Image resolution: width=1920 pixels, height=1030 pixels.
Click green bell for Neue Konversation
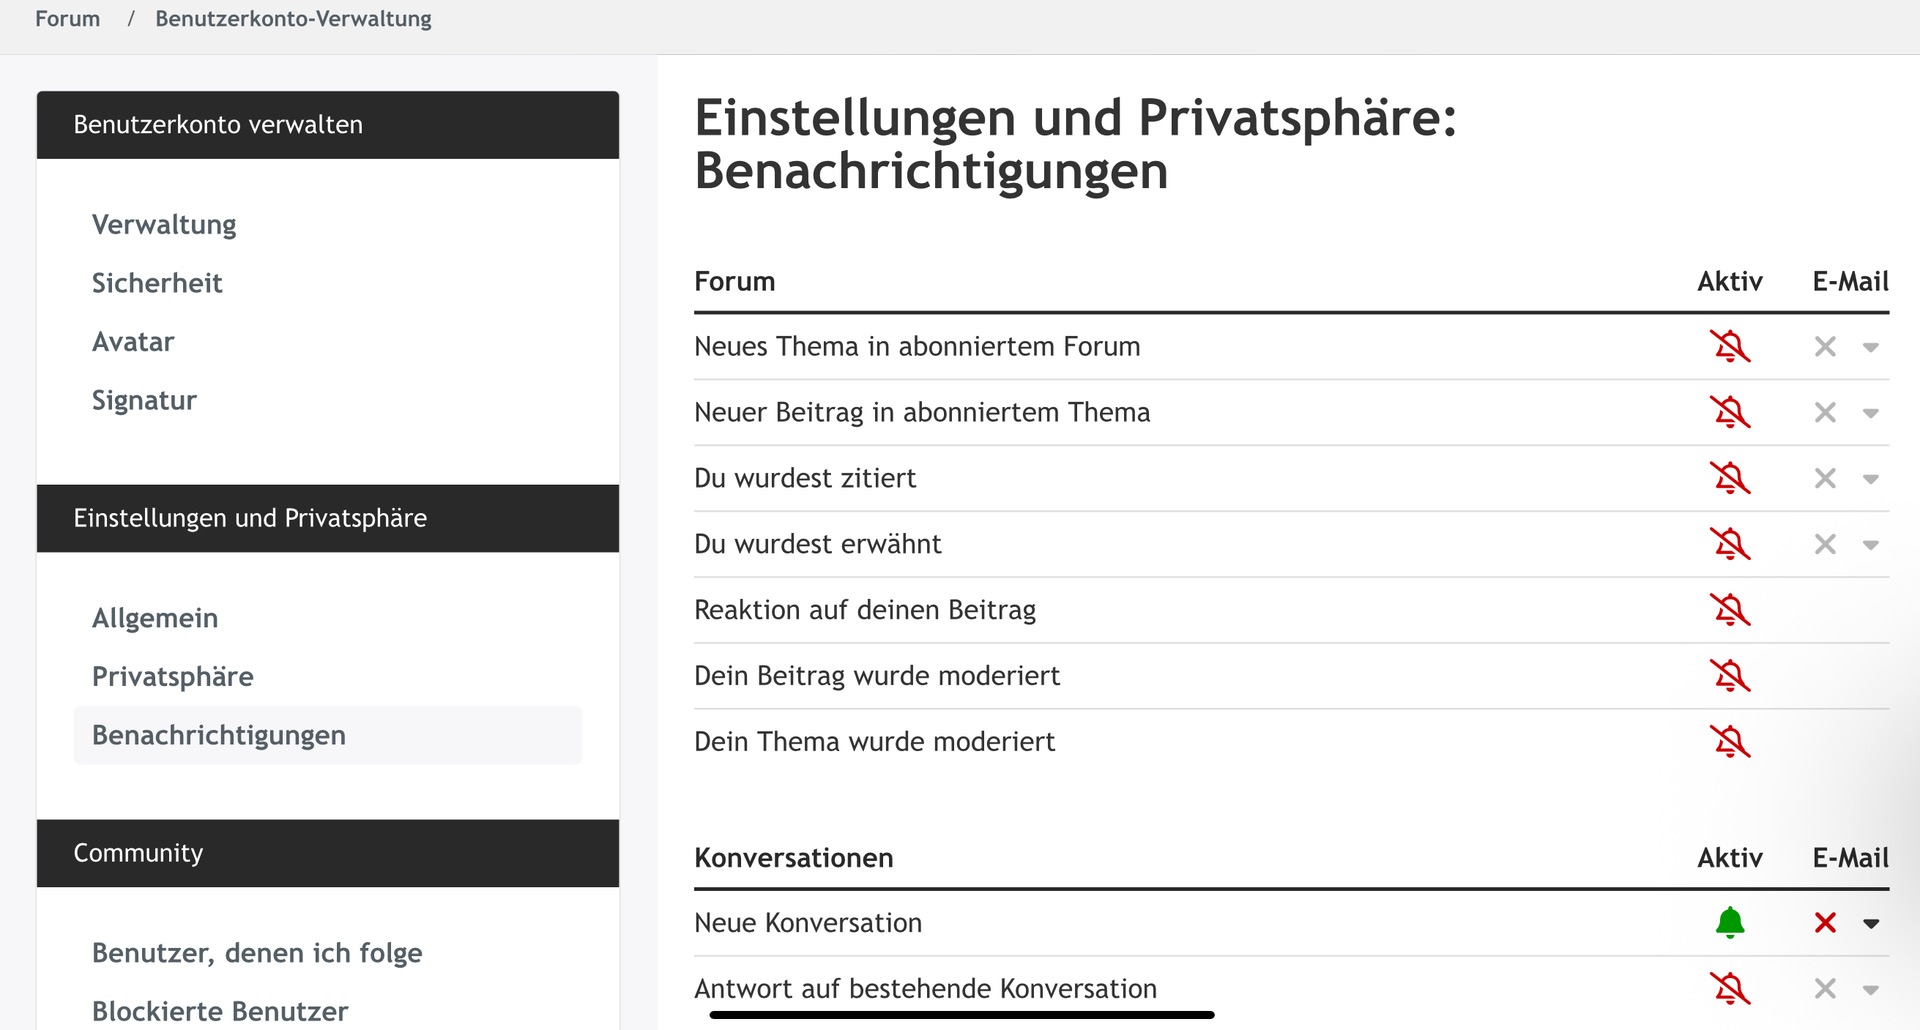tap(1730, 922)
